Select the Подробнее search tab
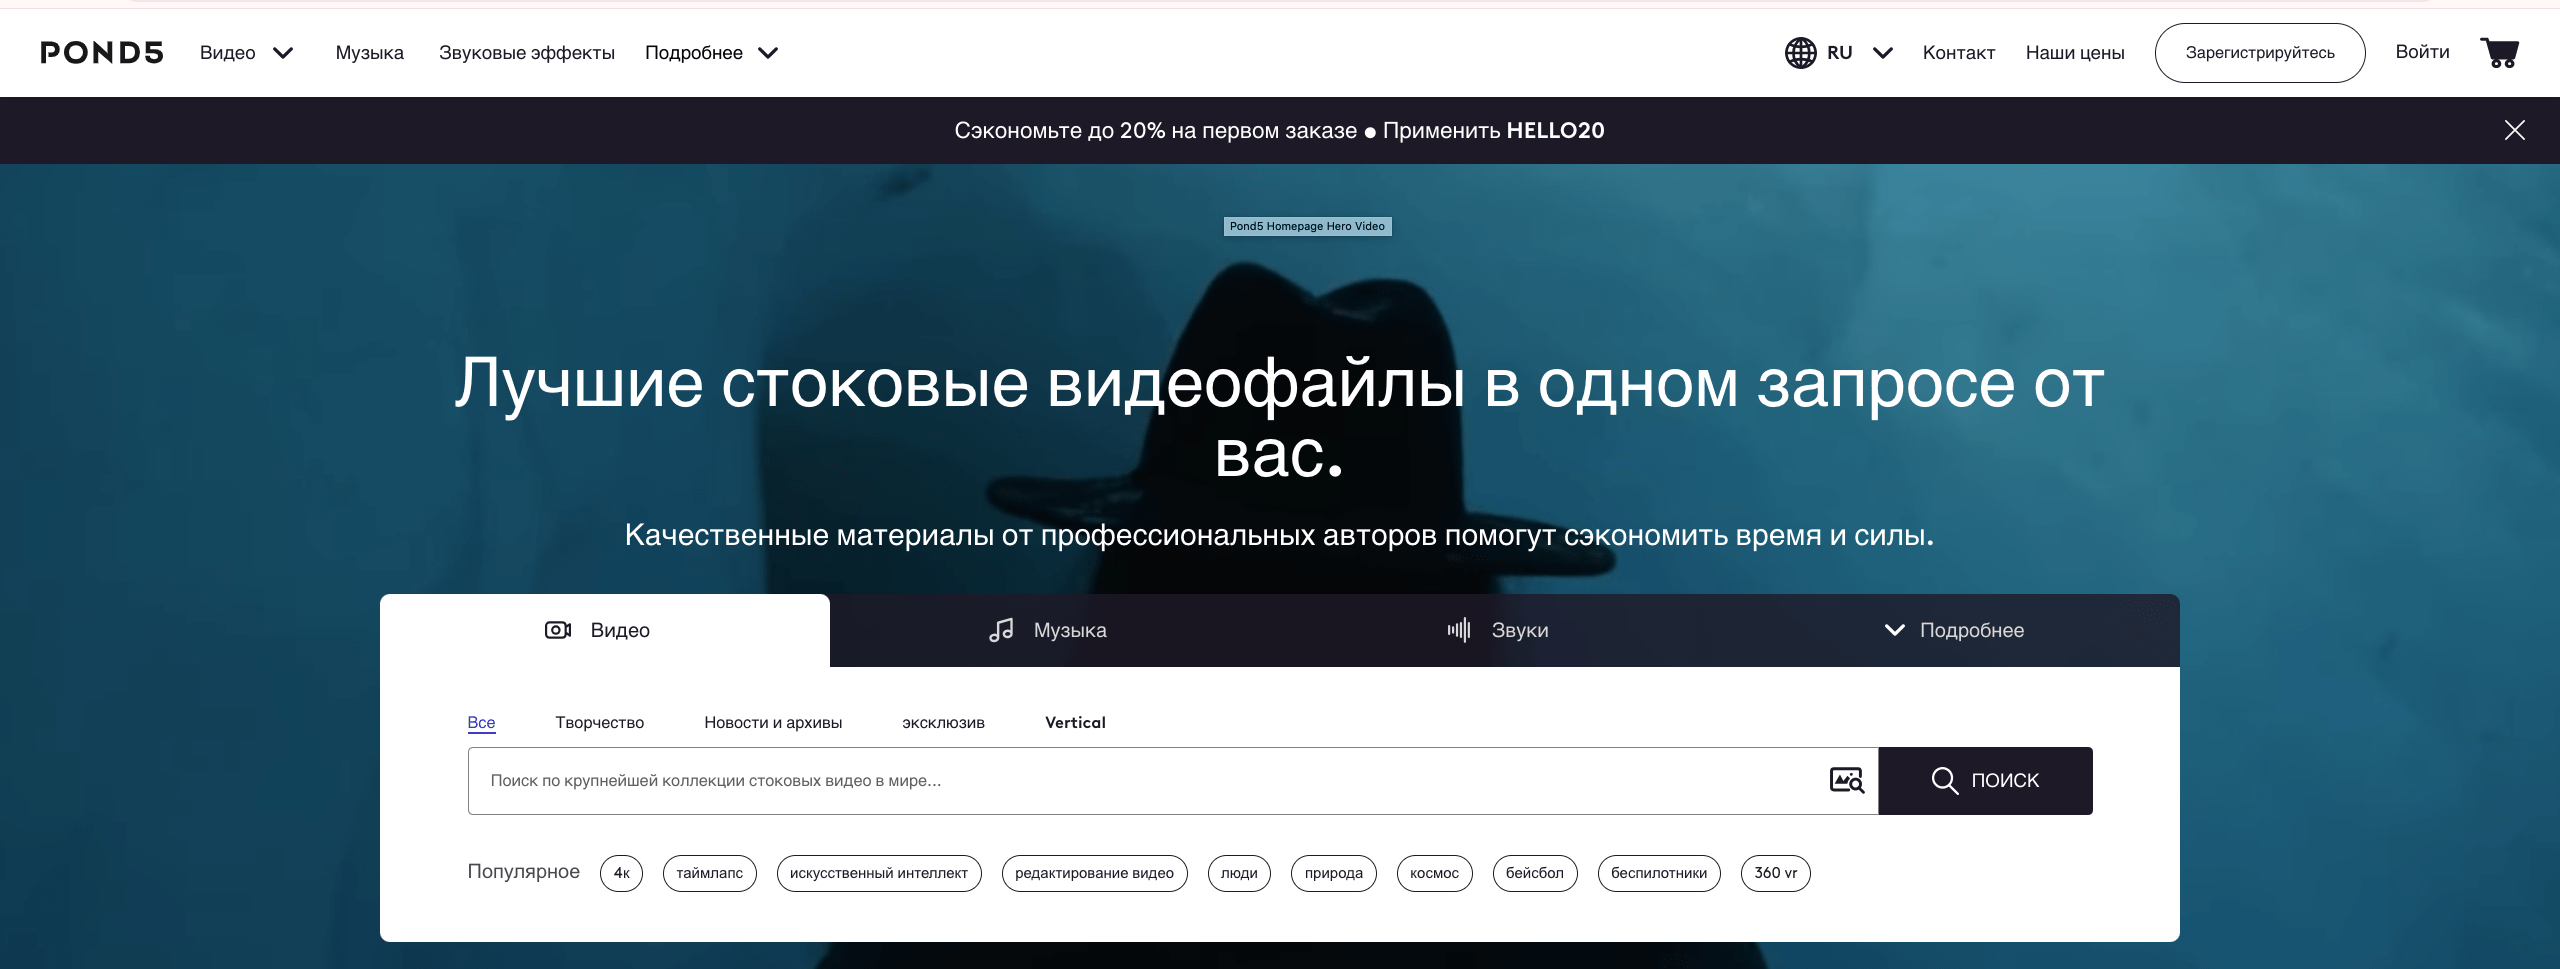The height and width of the screenshot is (969, 2560). click(1955, 630)
